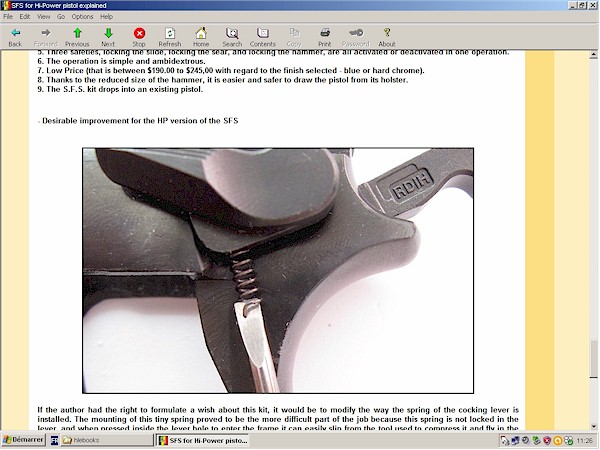The width and height of the screenshot is (600, 450).
Task: Open the Go menu
Action: pyautogui.click(x=61, y=16)
